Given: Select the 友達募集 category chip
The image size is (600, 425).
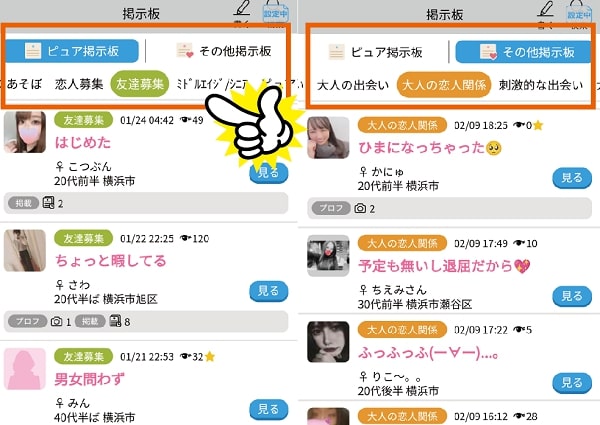Looking at the screenshot, I should pyautogui.click(x=140, y=84).
